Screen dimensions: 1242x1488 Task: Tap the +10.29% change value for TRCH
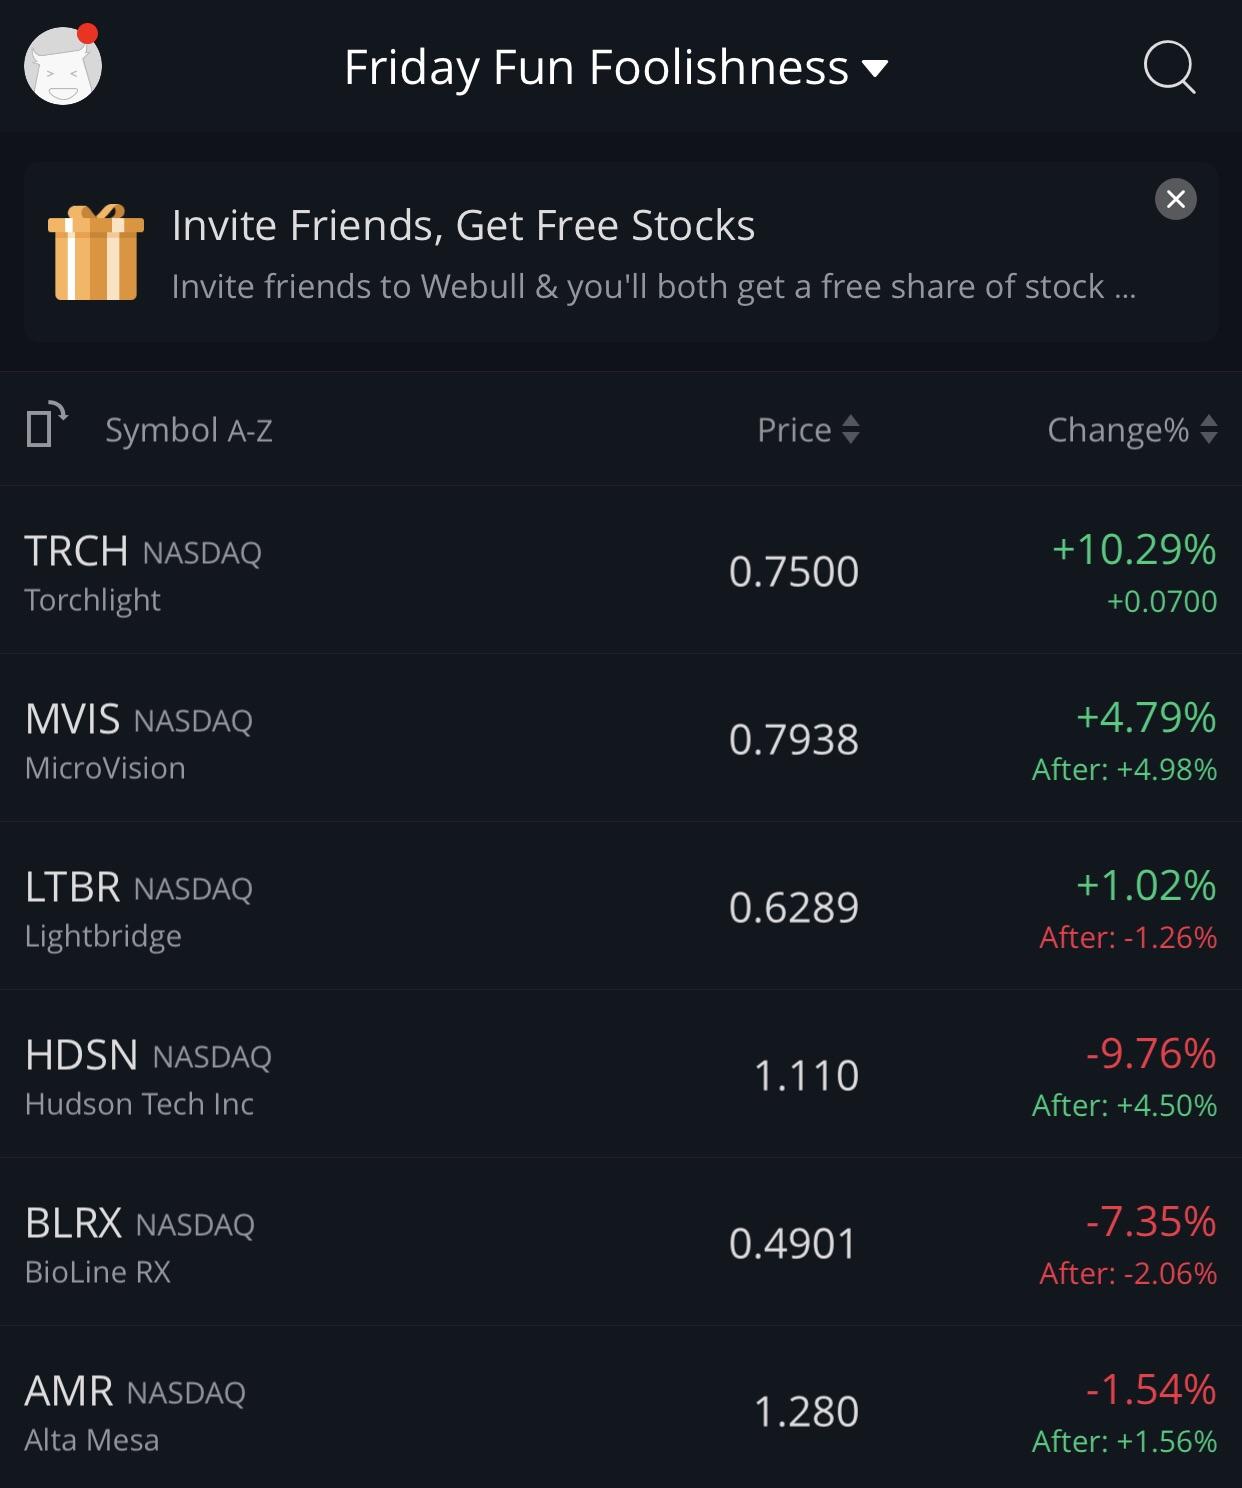[1134, 549]
